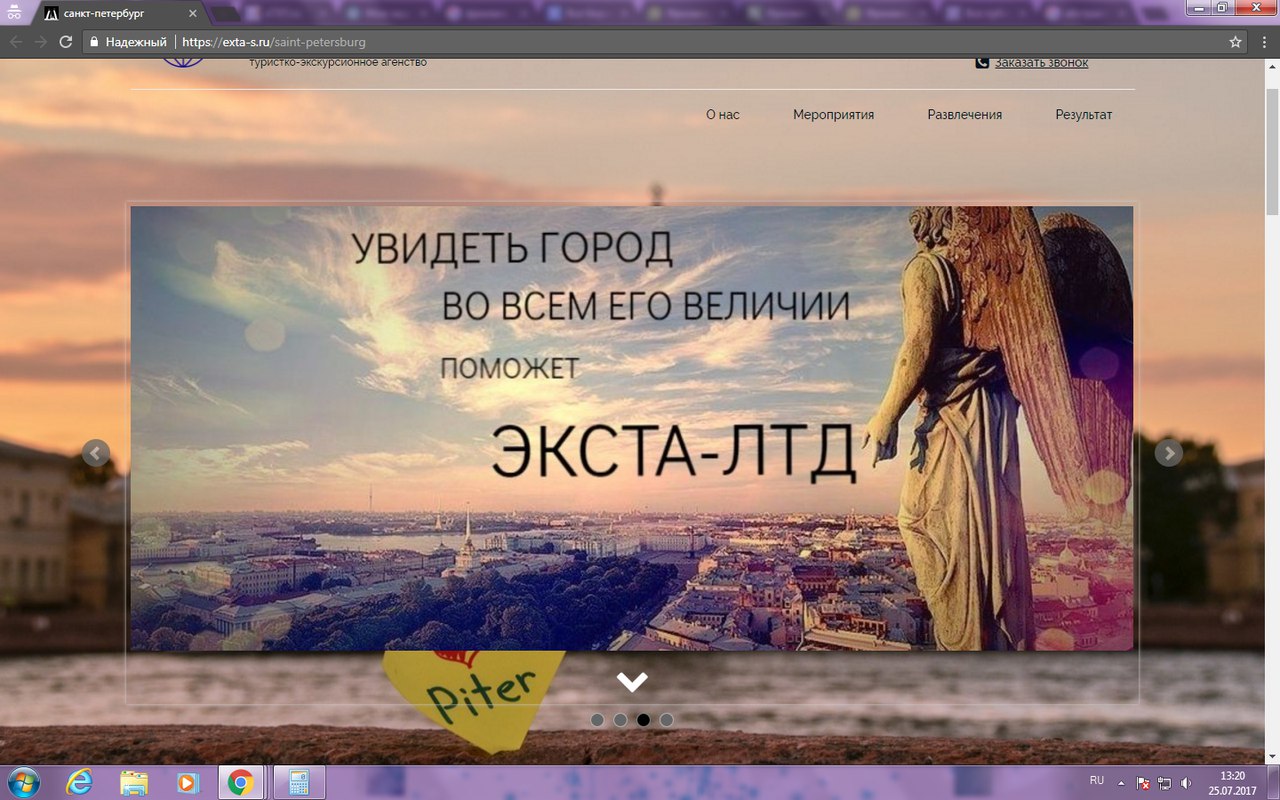
Task: Open the О нас menu item
Action: [x=723, y=115]
